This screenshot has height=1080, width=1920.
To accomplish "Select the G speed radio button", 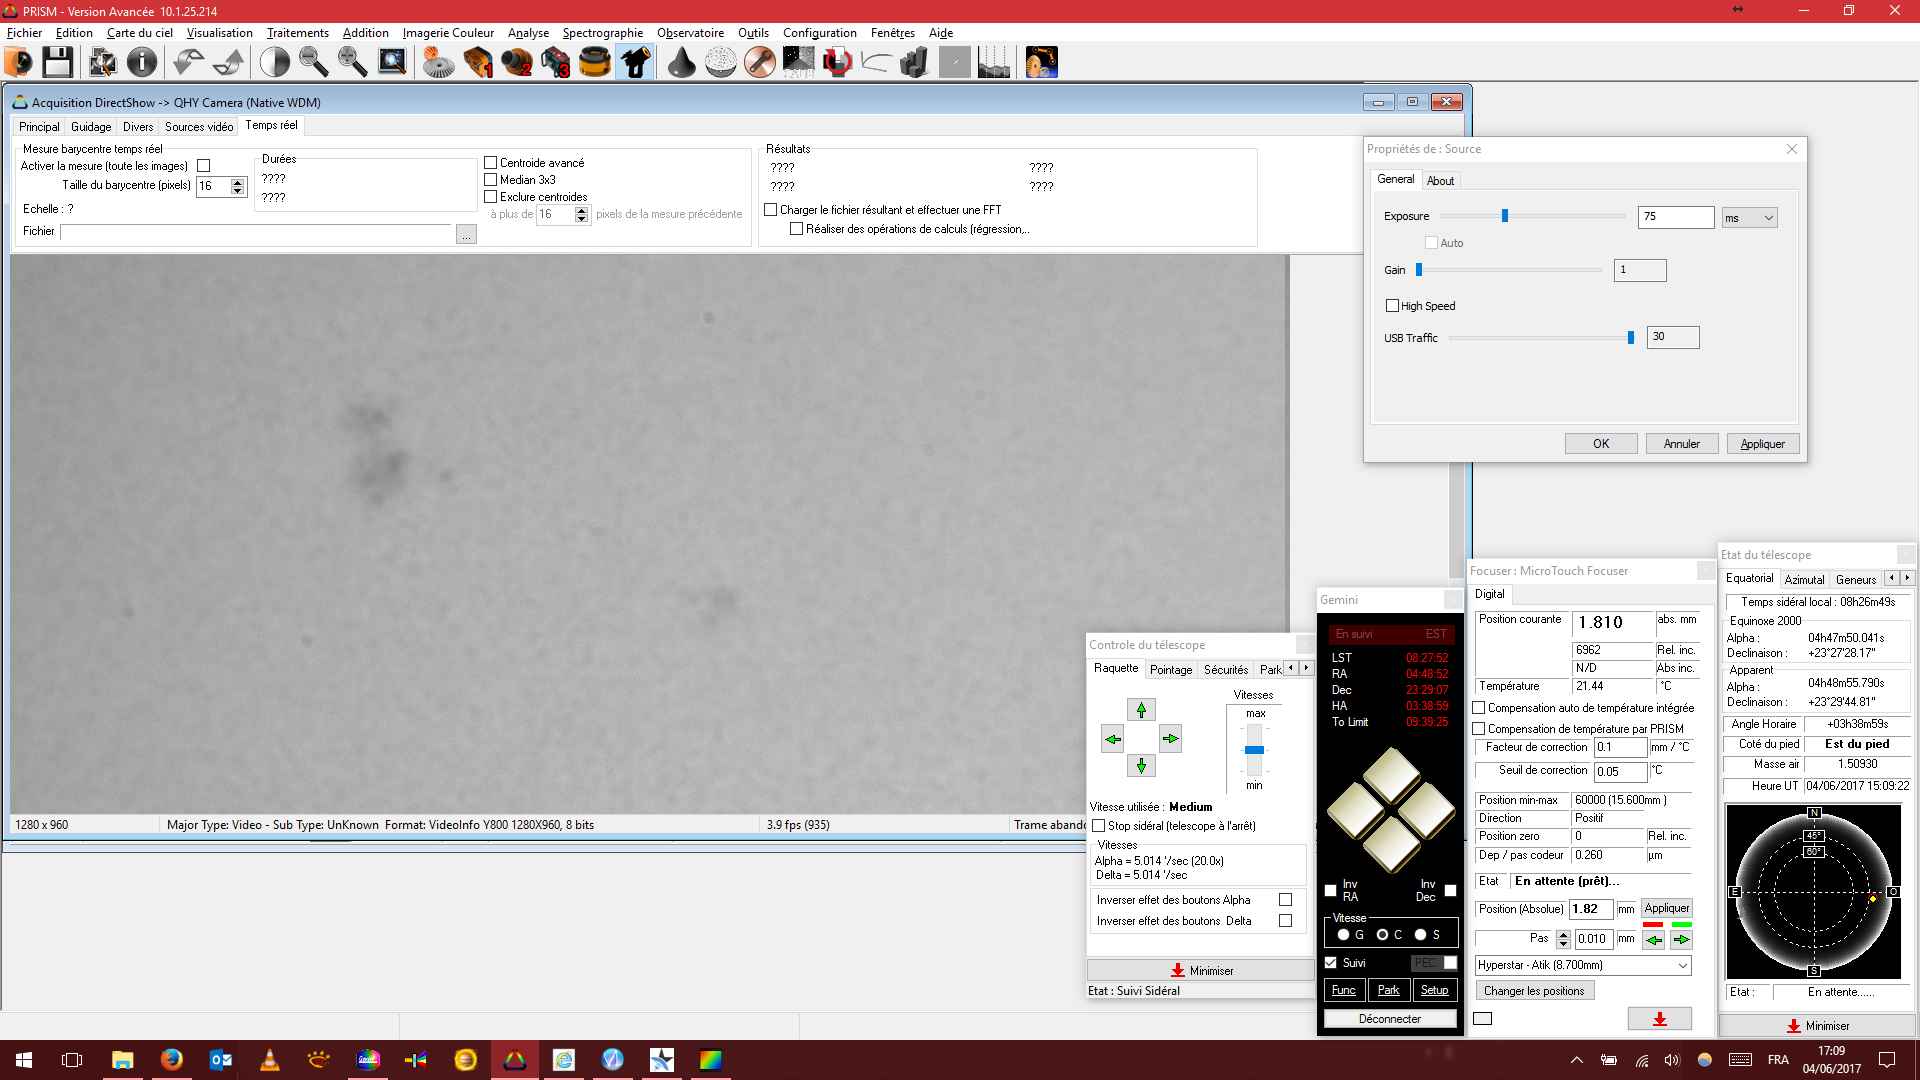I will point(1343,935).
